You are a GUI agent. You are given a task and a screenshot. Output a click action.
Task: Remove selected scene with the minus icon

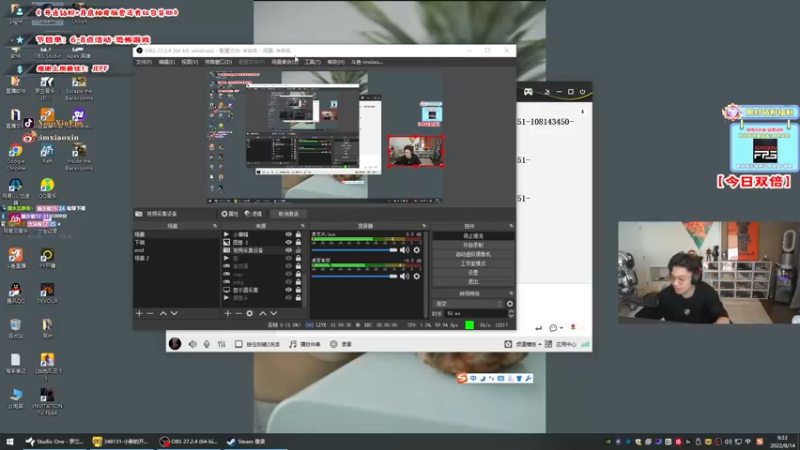(x=150, y=313)
